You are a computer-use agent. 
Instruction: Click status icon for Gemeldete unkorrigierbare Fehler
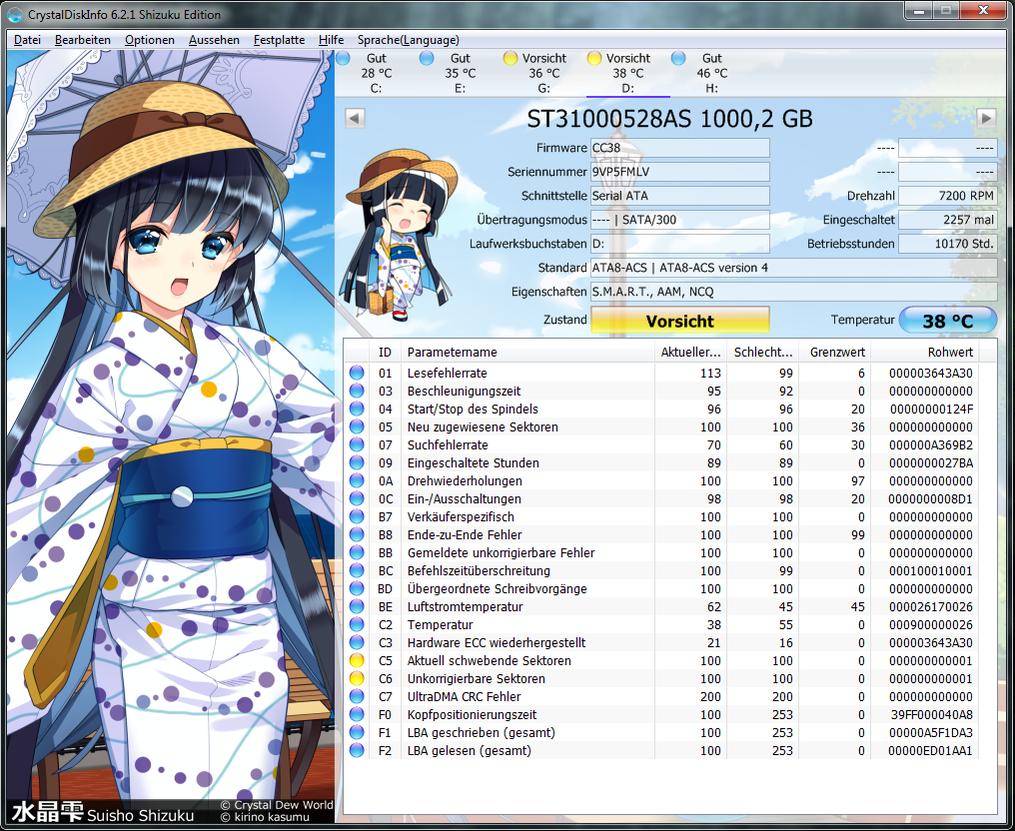pos(356,553)
